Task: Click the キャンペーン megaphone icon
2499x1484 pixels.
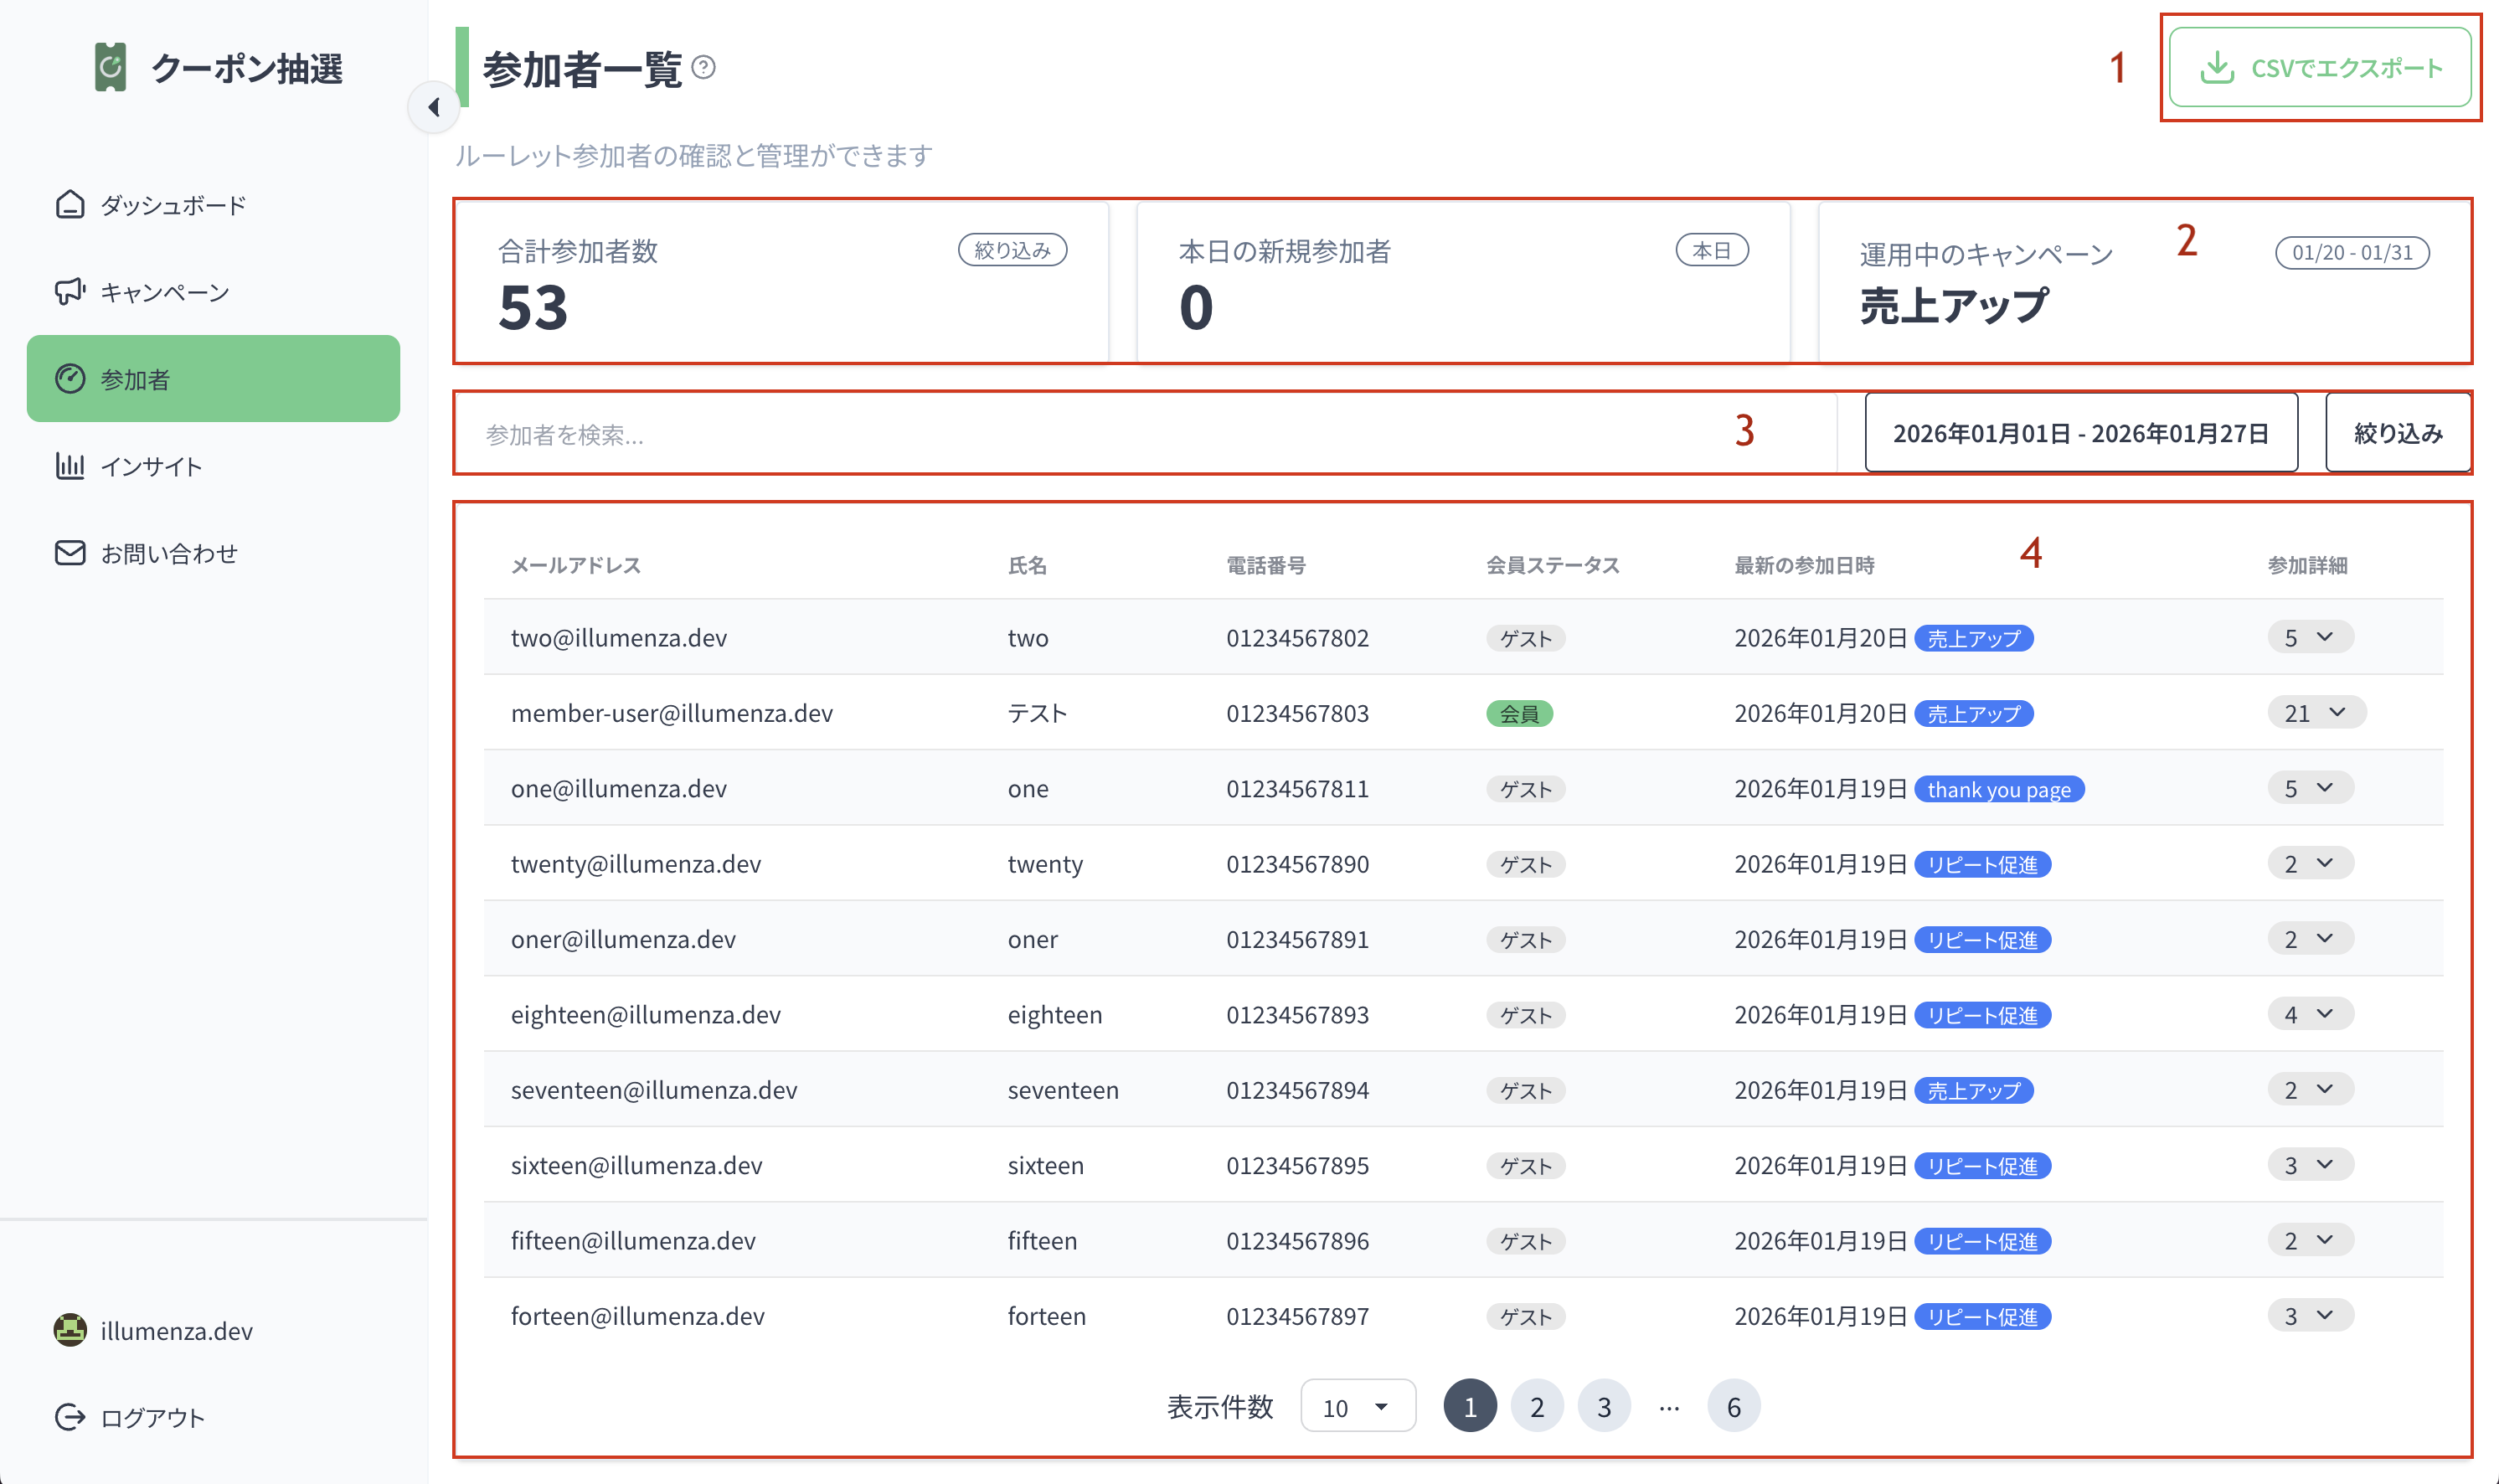Action: [70, 292]
